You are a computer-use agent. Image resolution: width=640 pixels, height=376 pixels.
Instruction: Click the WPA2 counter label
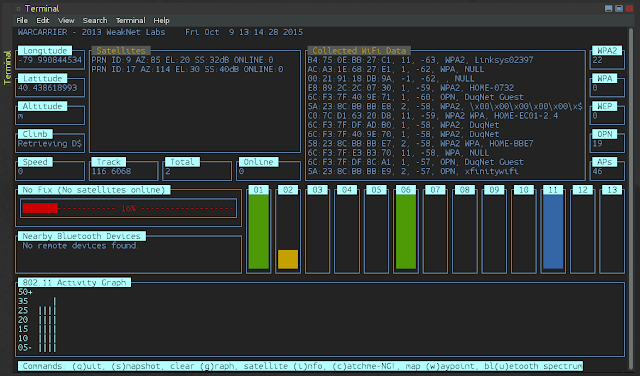click(607, 51)
